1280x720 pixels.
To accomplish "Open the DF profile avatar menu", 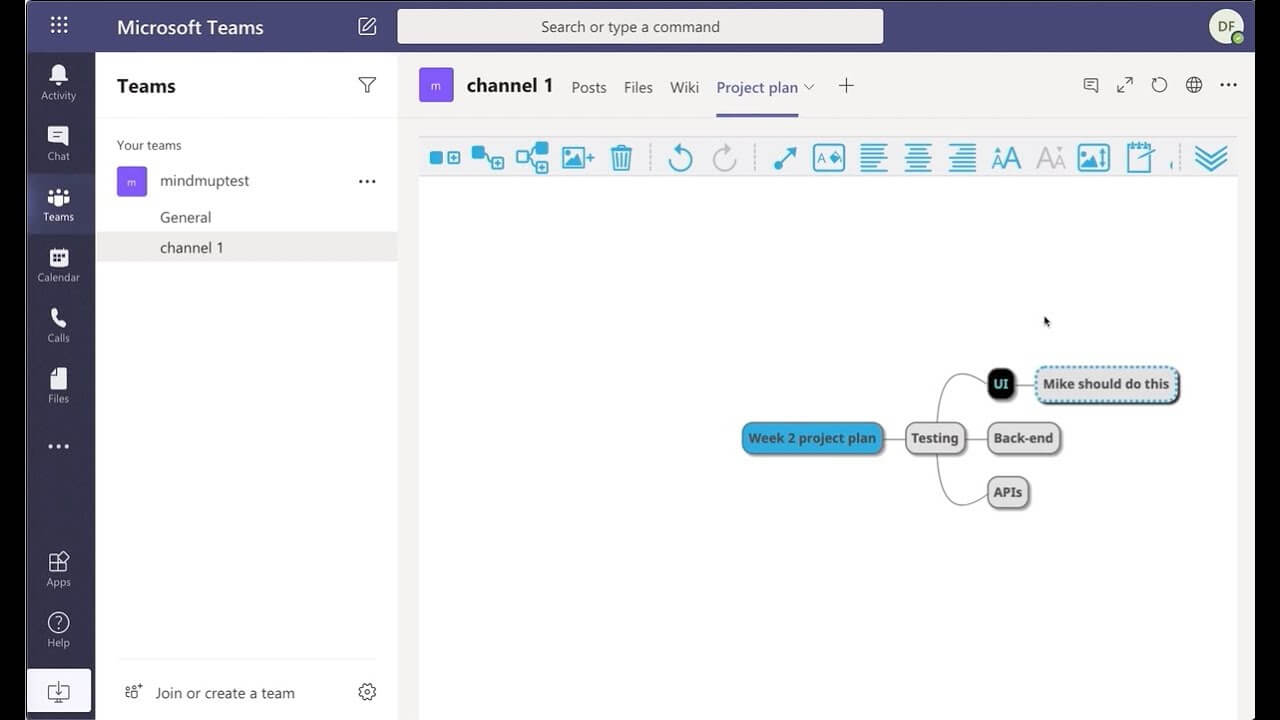I will (1226, 27).
